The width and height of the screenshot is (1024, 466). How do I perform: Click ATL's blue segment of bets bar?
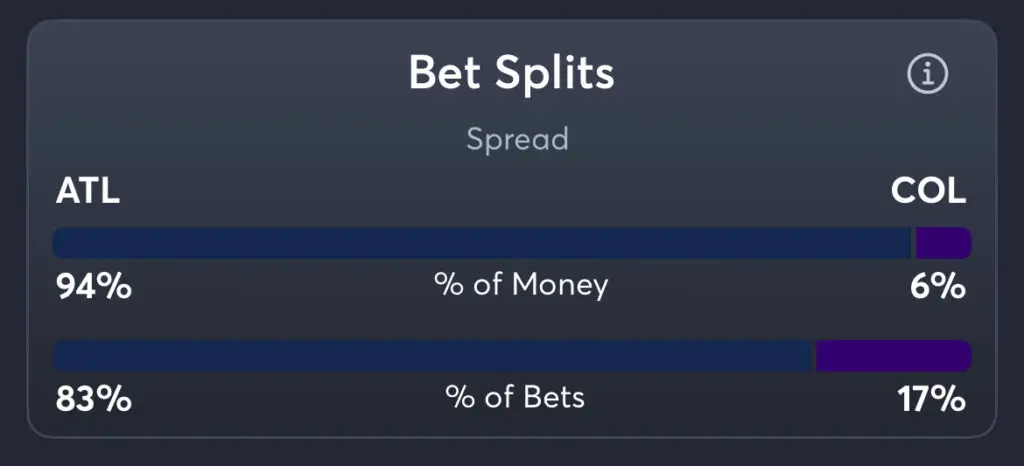(433, 356)
